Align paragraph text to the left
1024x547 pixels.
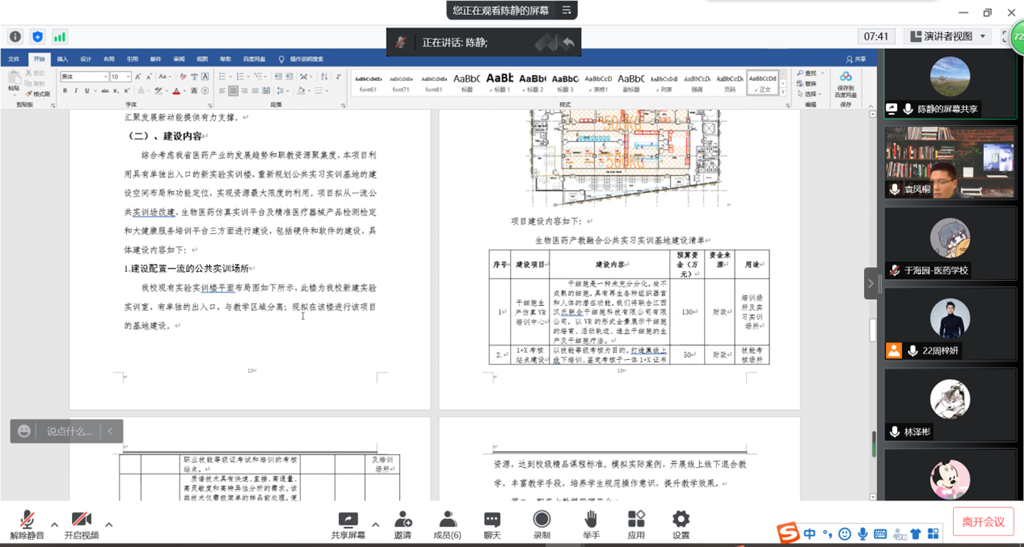(x=222, y=91)
